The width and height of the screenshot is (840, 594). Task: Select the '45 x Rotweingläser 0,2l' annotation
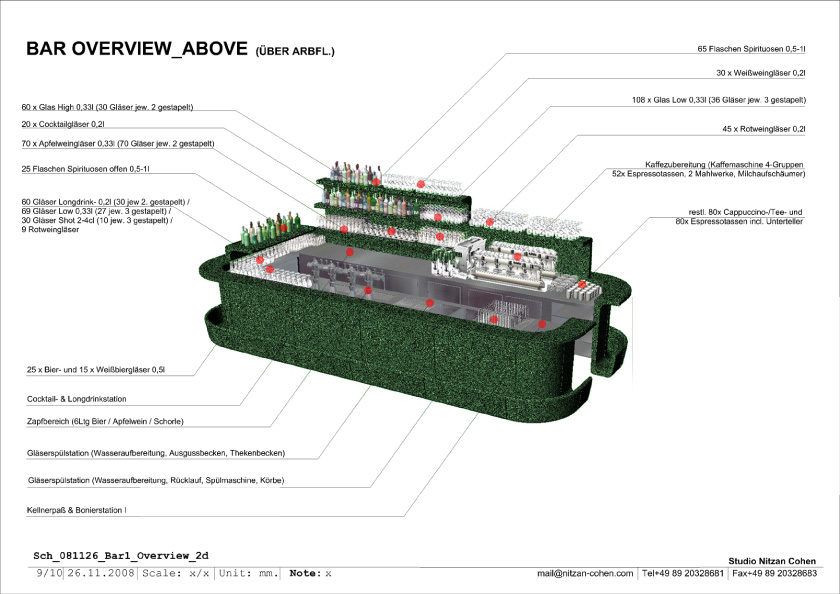[x=763, y=129]
